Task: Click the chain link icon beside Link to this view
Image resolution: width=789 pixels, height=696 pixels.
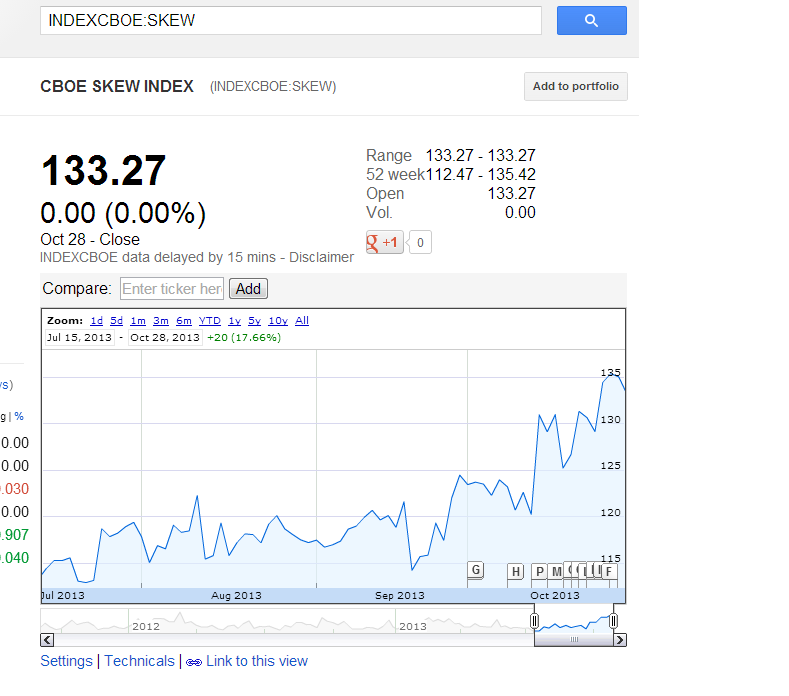Action: pos(193,662)
